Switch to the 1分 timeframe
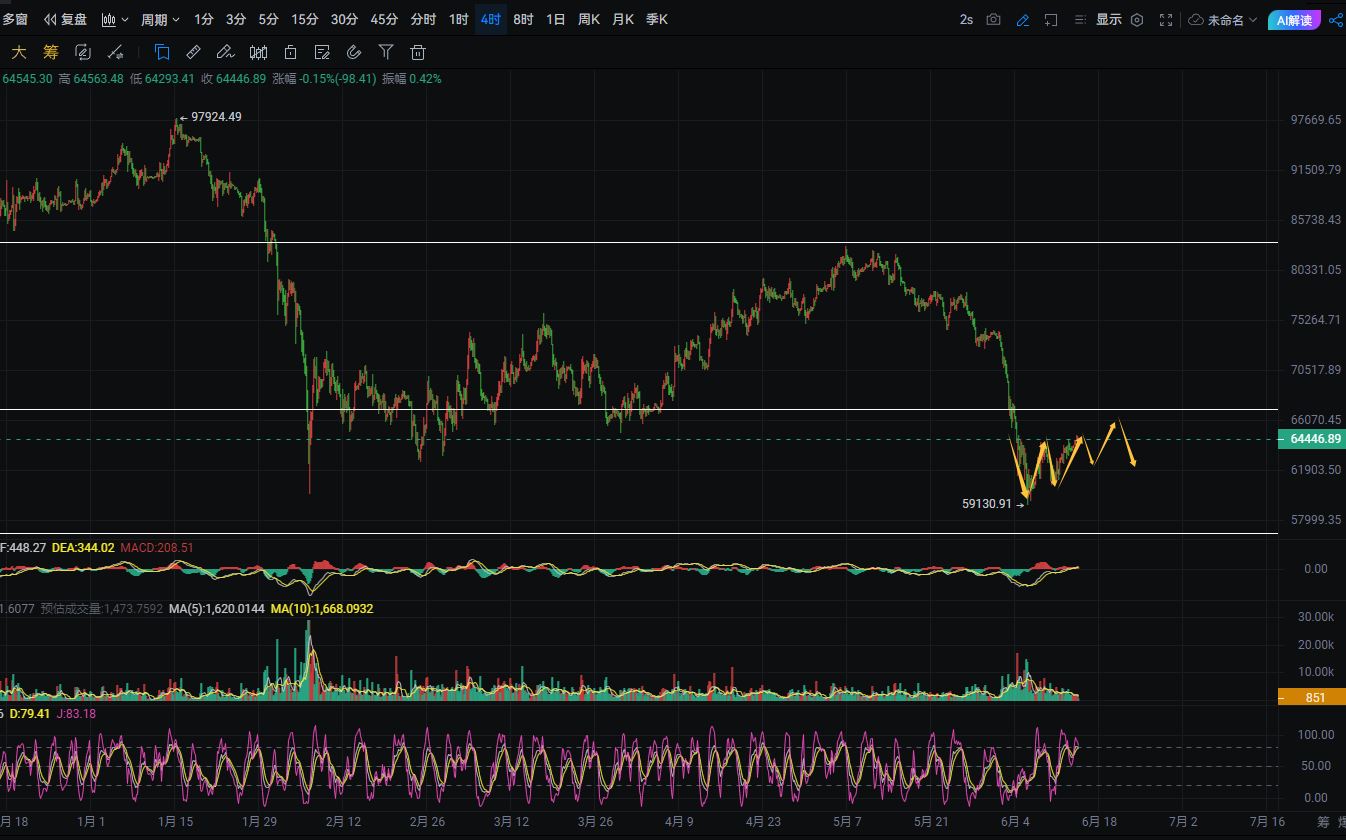Screen dimensions: 1346x840 coord(204,19)
